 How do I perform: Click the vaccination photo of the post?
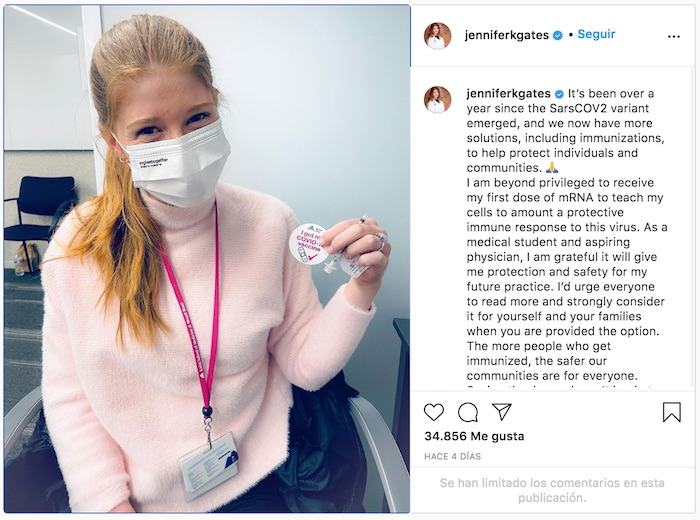pos(207,259)
